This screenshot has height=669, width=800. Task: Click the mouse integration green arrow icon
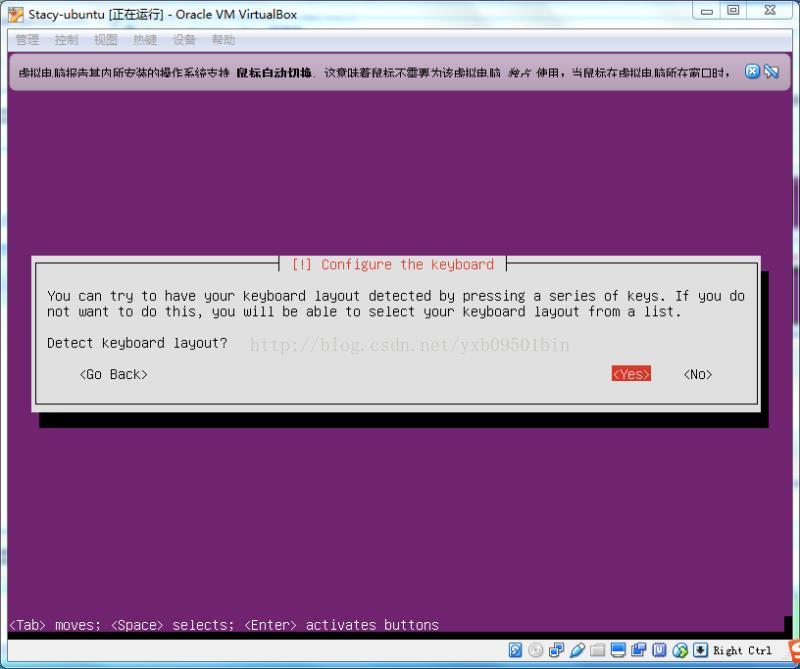680,650
